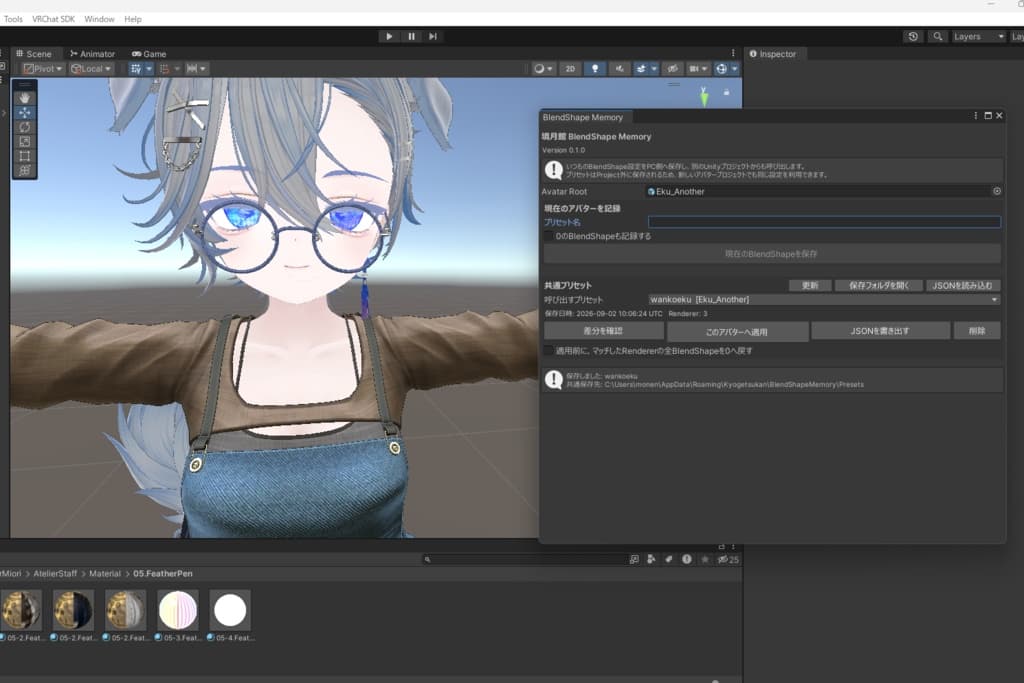Screen dimensions: 1024x683
Task: Click 現在のBlendShapeを保存 button
Action: coord(771,253)
